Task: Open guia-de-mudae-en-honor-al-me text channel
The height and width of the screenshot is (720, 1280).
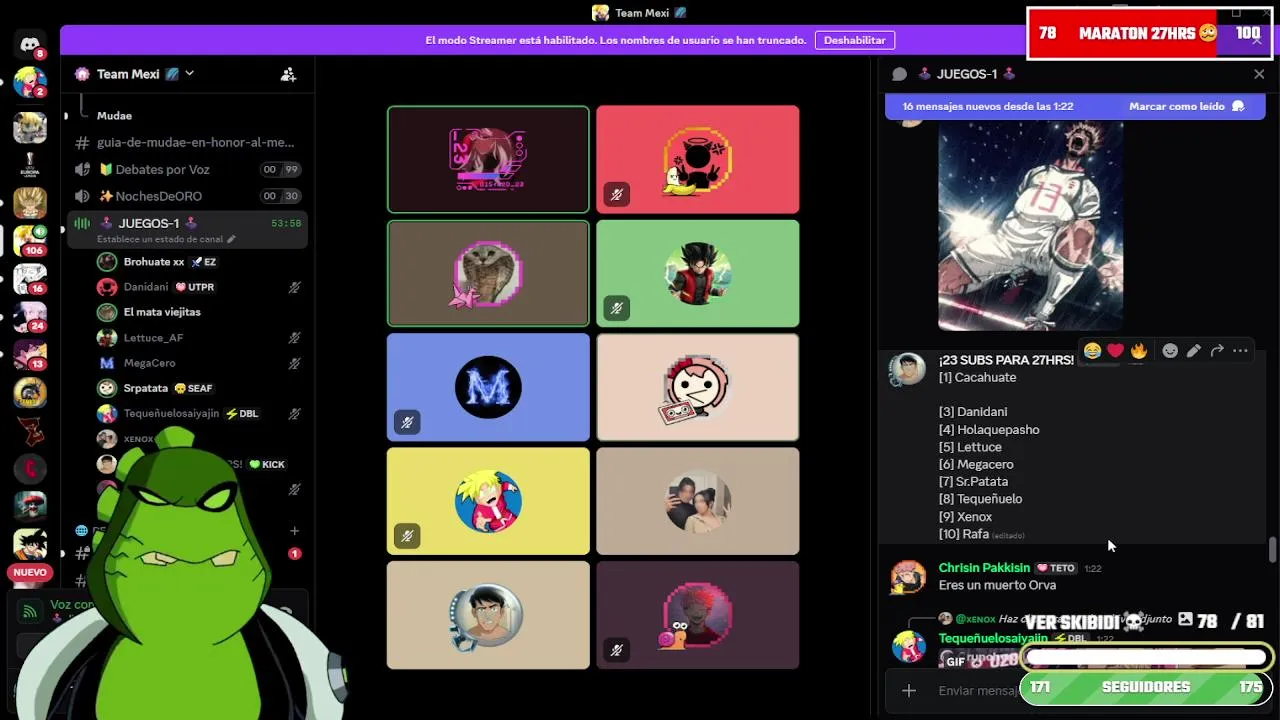Action: pyautogui.click(x=187, y=143)
